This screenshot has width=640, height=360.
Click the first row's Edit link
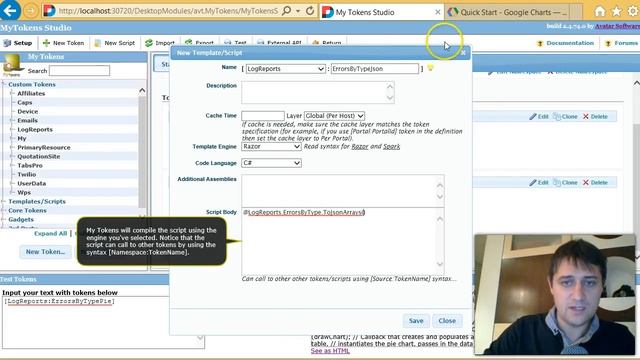click(539, 116)
